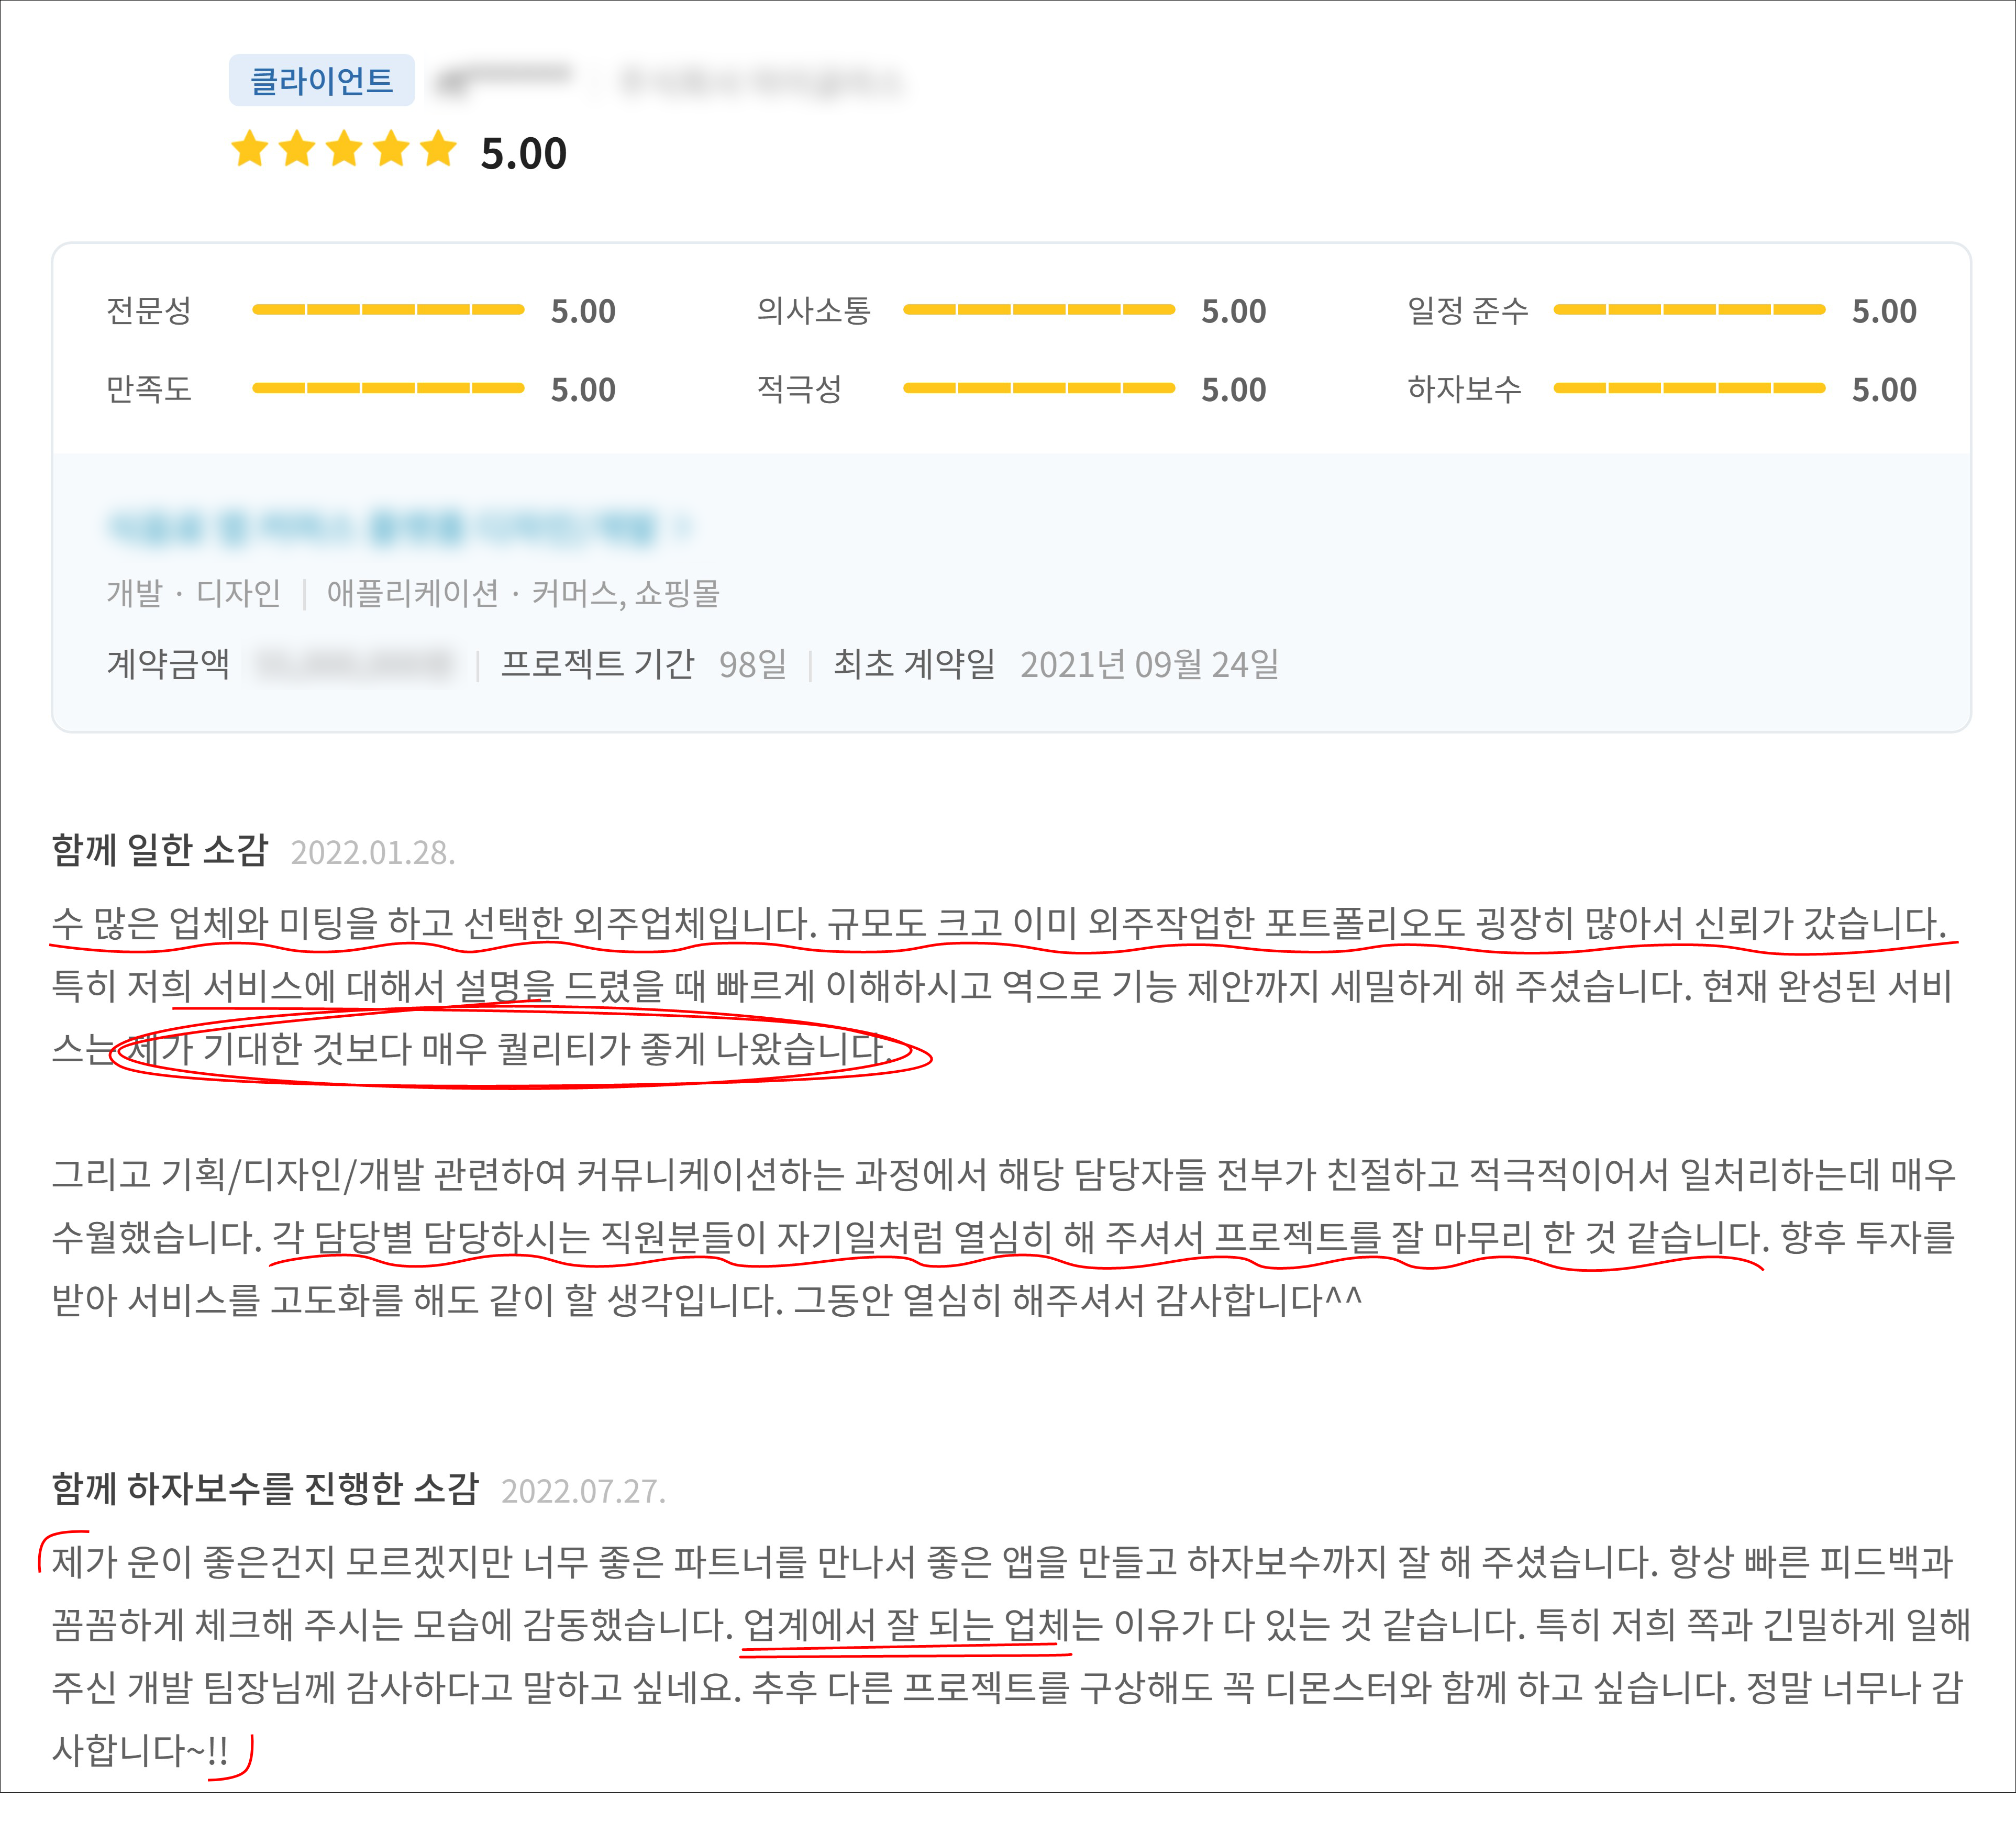Screen dimensions: 2016x1822
Task: Click the 2022.07.27. review date
Action: 582,1491
